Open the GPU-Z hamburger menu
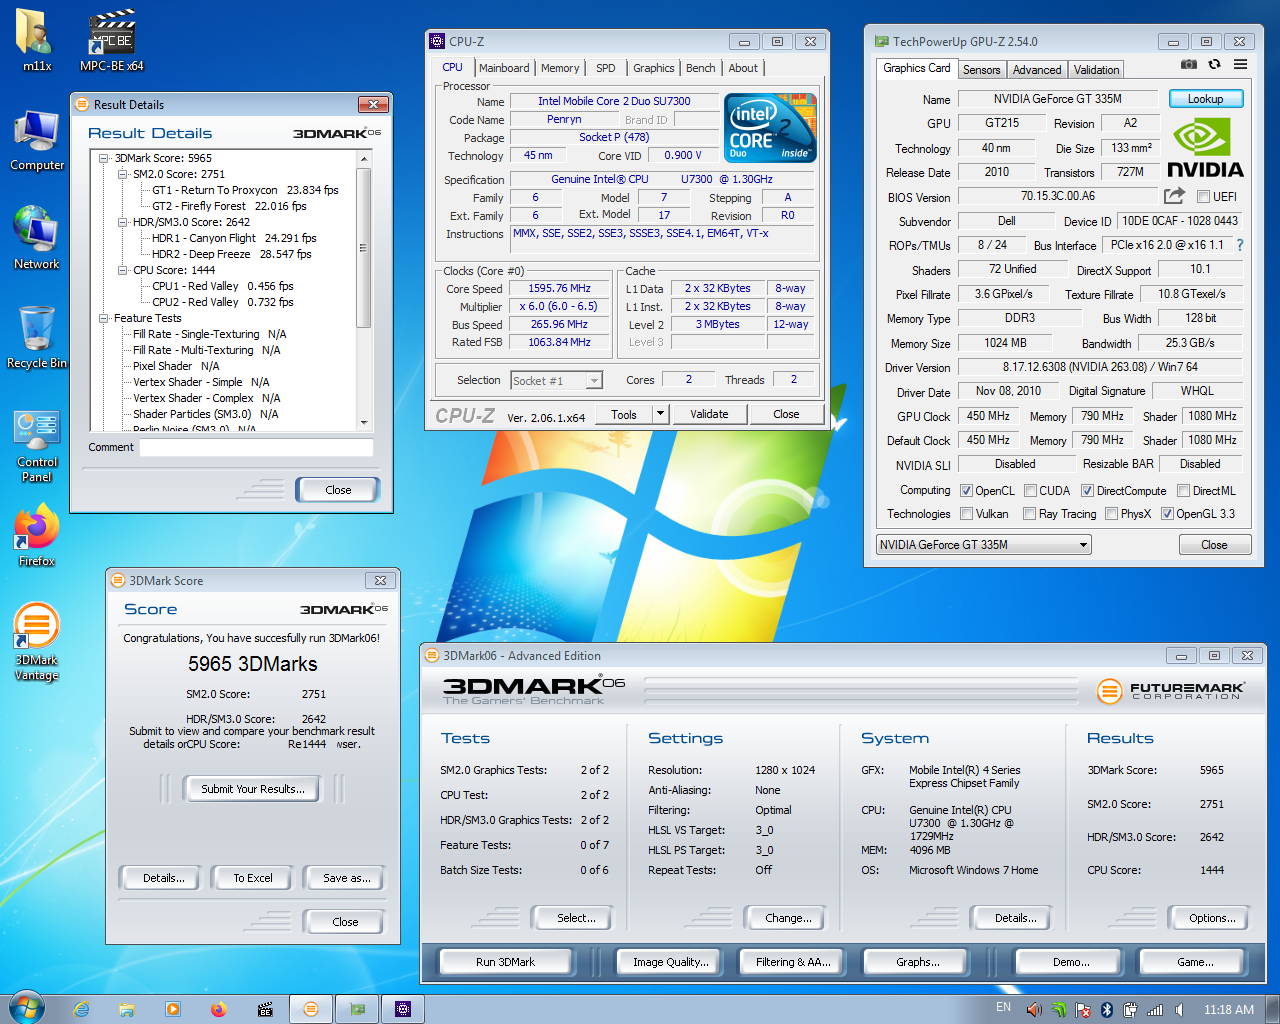1280x1024 pixels. (1240, 64)
